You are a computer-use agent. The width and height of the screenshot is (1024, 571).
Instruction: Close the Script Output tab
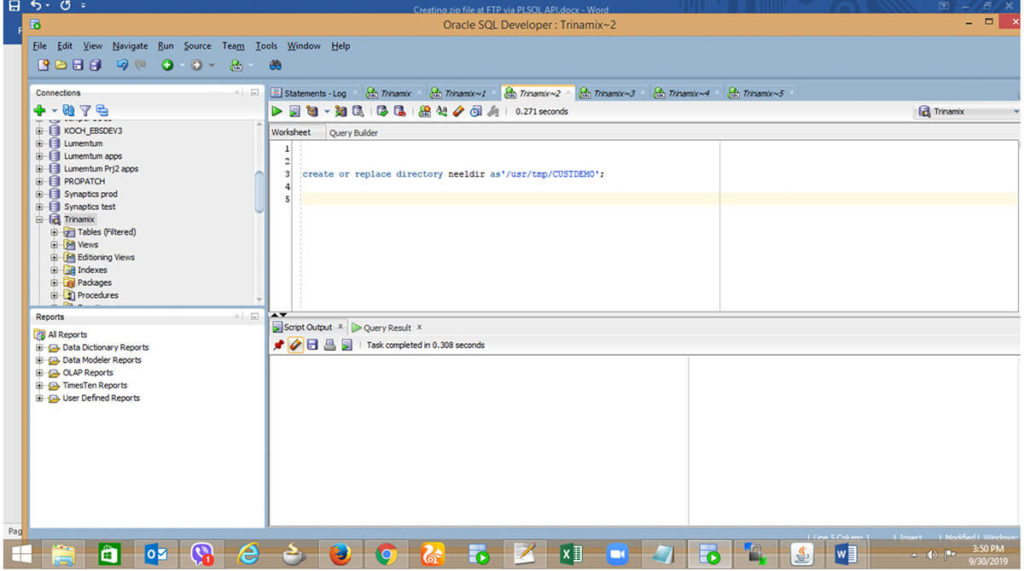(x=340, y=327)
